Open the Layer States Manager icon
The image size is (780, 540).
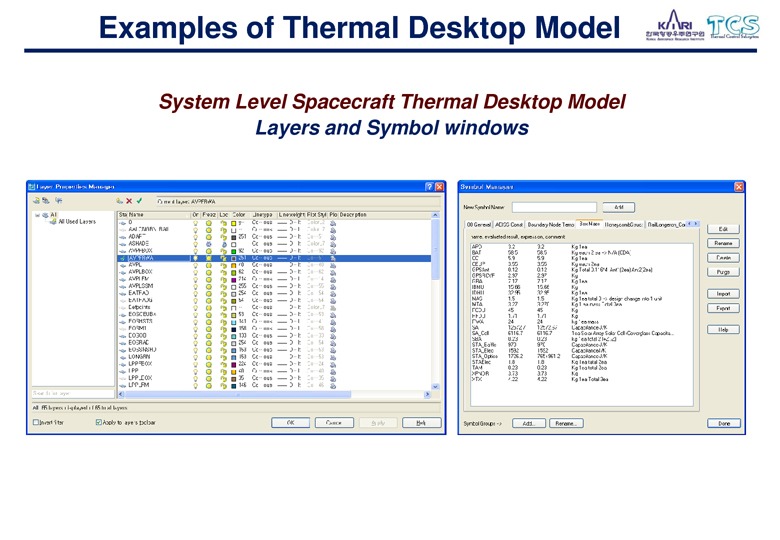(59, 200)
